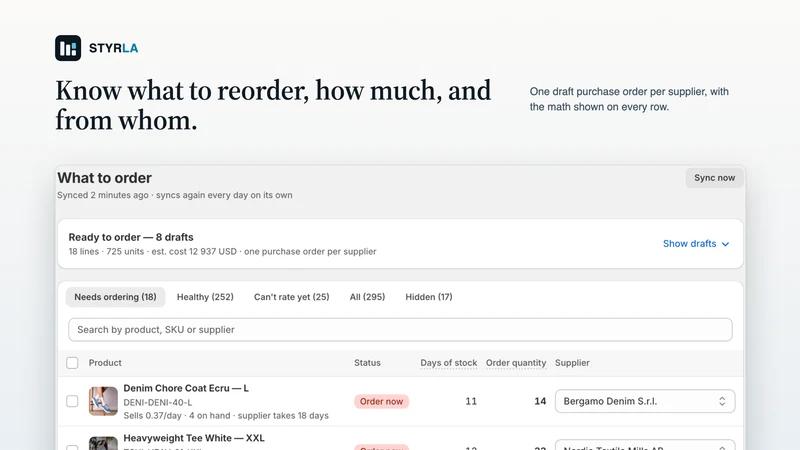Switch to the Healthy (252) tab
The image size is (800, 450).
[x=205, y=297]
